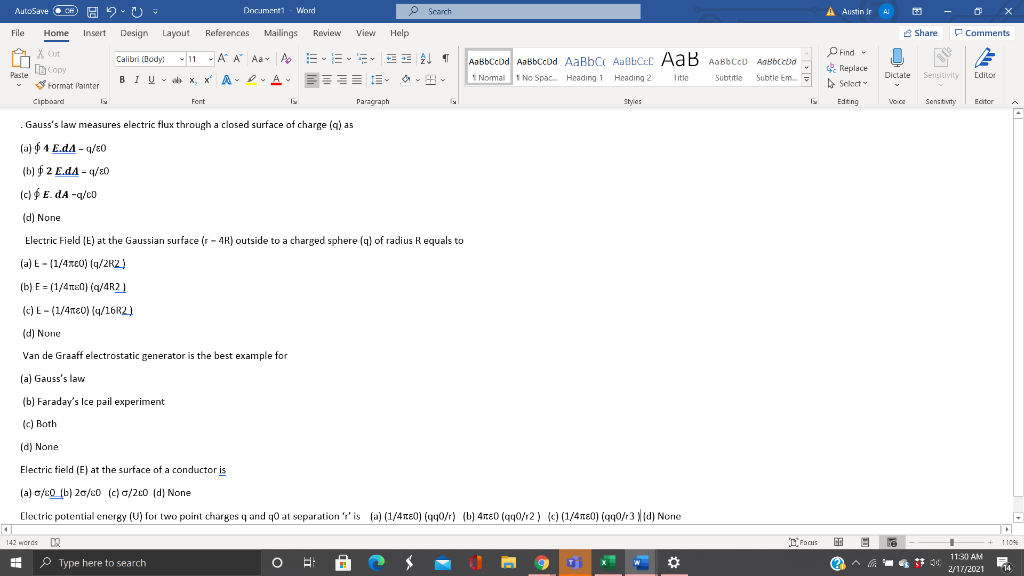Expand the bullet list options
Viewport: 1024px width, 576px height.
[x=324, y=59]
